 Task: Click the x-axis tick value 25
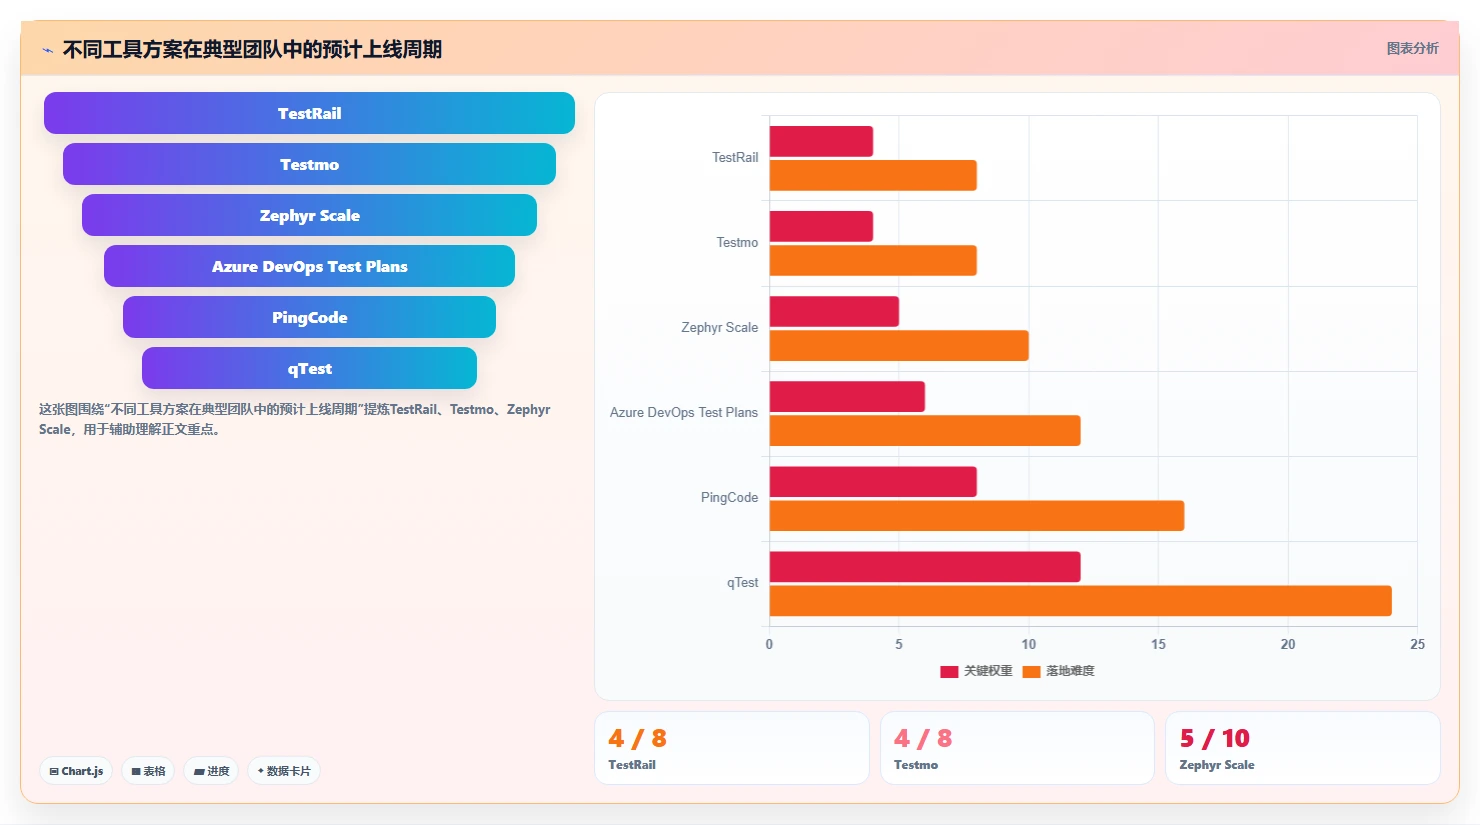click(x=1417, y=644)
